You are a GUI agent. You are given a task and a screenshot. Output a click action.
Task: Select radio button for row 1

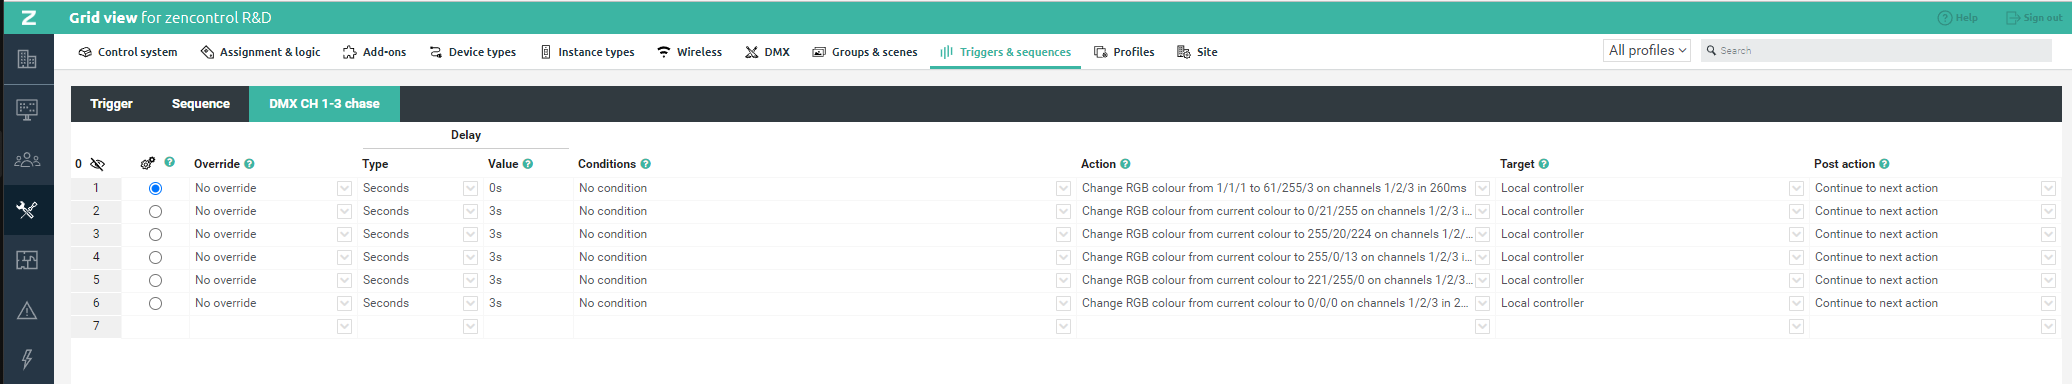(x=155, y=188)
